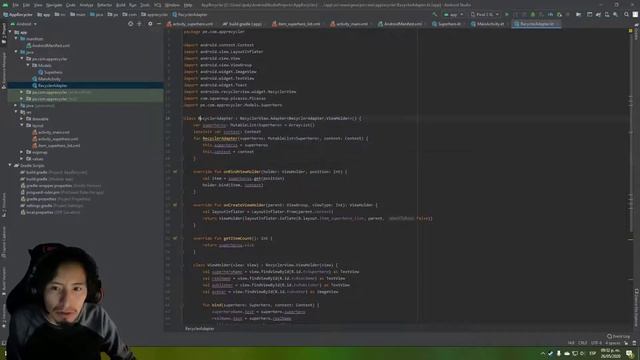Click the account avatar icon in toolbar
Image resolution: width=640 pixels, height=360 pixels.
pos(635,14)
